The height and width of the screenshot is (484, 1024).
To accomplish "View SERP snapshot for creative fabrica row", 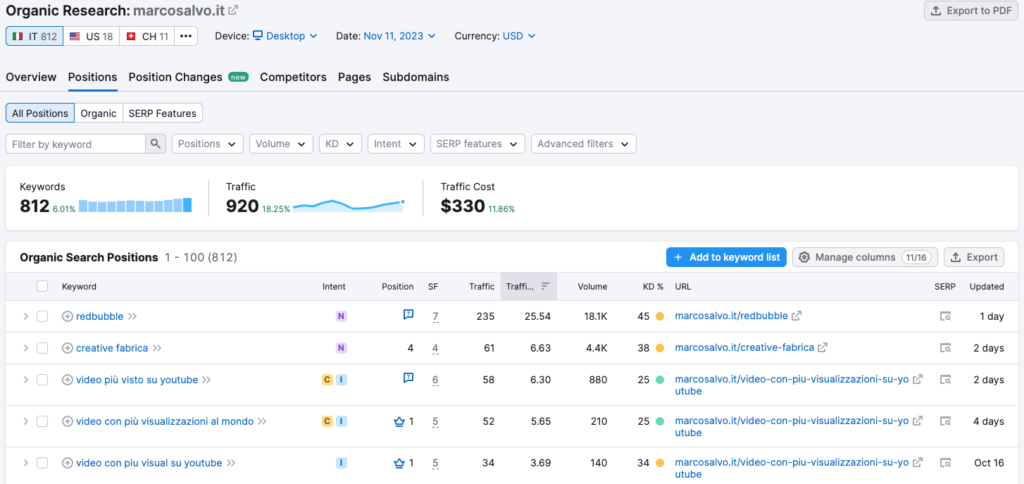I will coord(945,348).
